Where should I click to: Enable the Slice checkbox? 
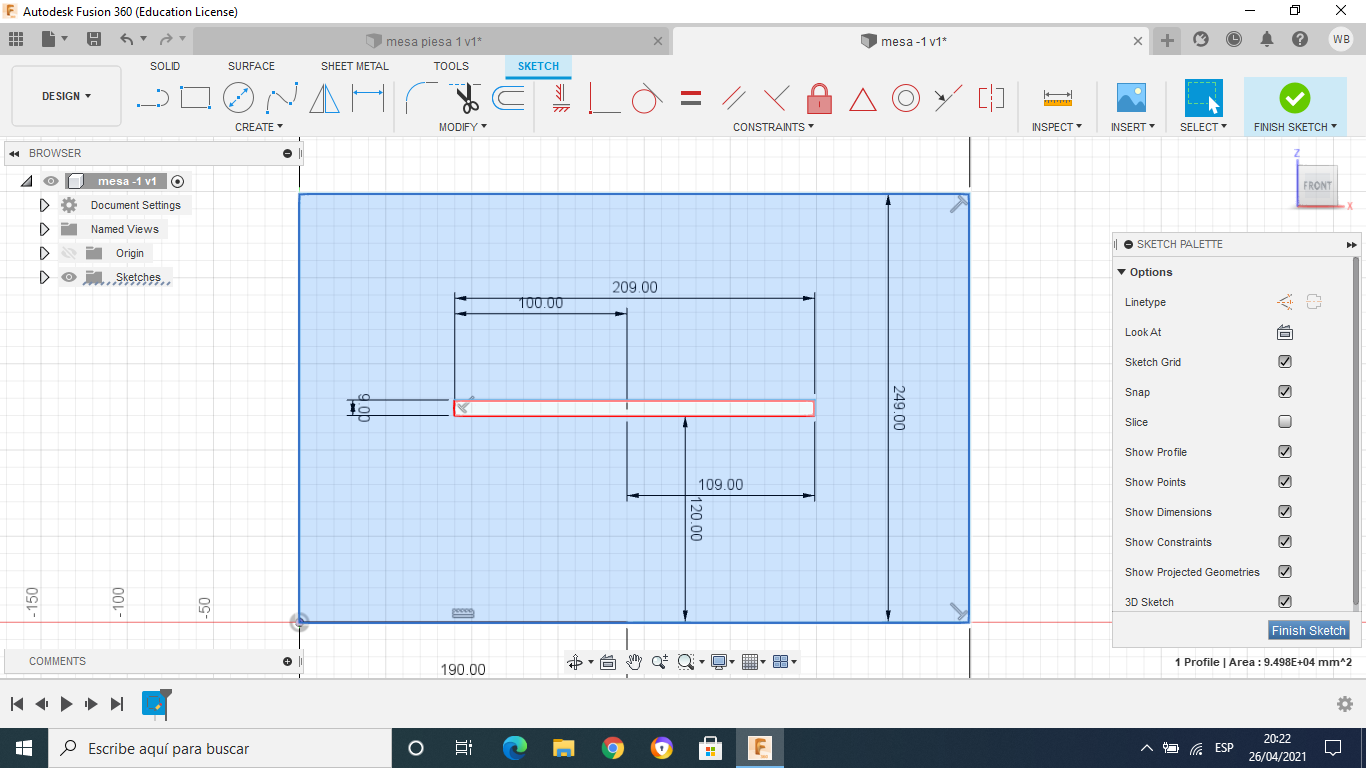(1285, 422)
